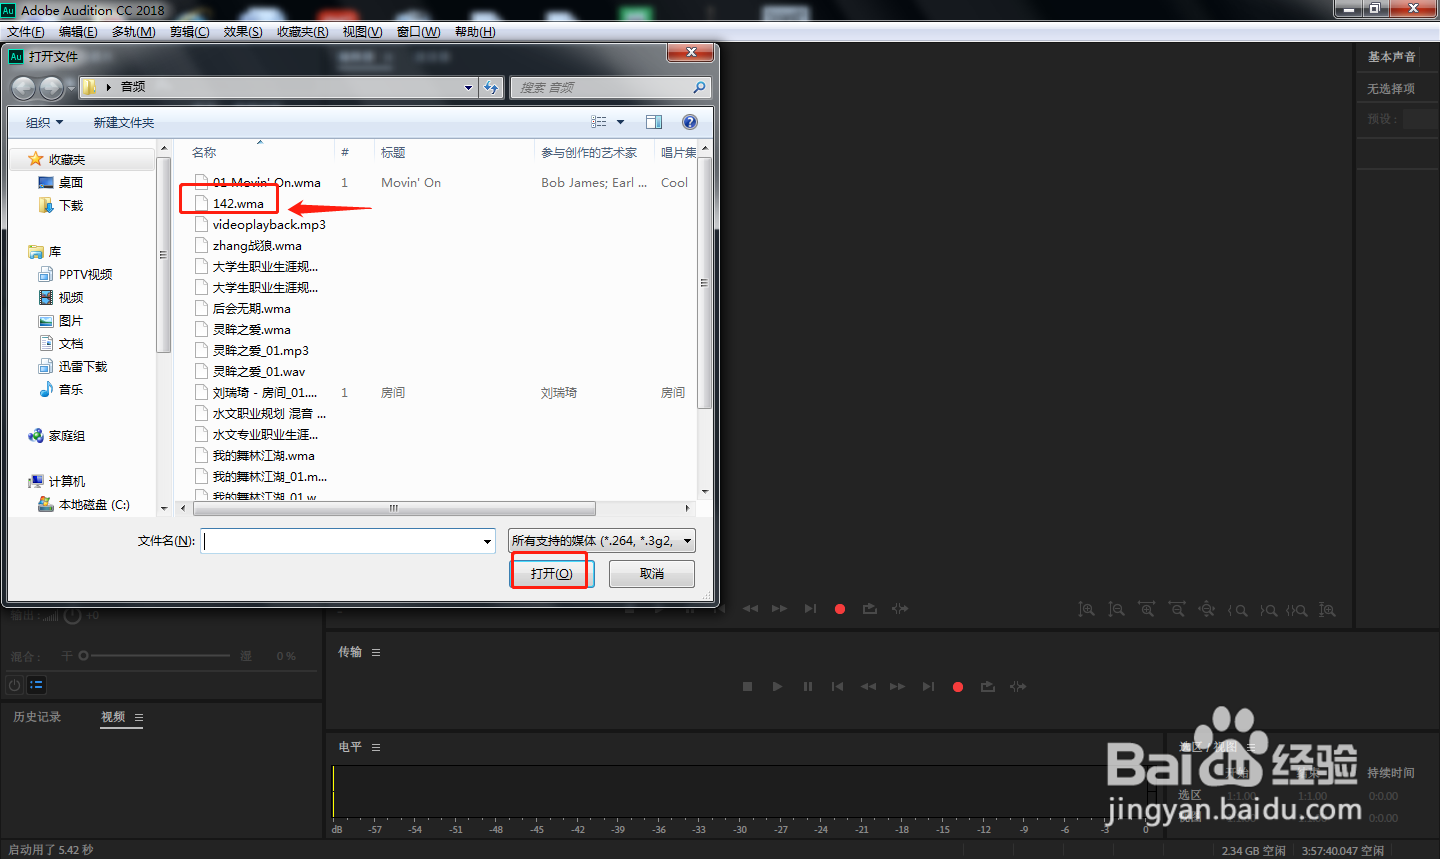This screenshot has height=859, width=1440.
Task: Pause playback in the 传输 transport panel
Action: point(807,687)
